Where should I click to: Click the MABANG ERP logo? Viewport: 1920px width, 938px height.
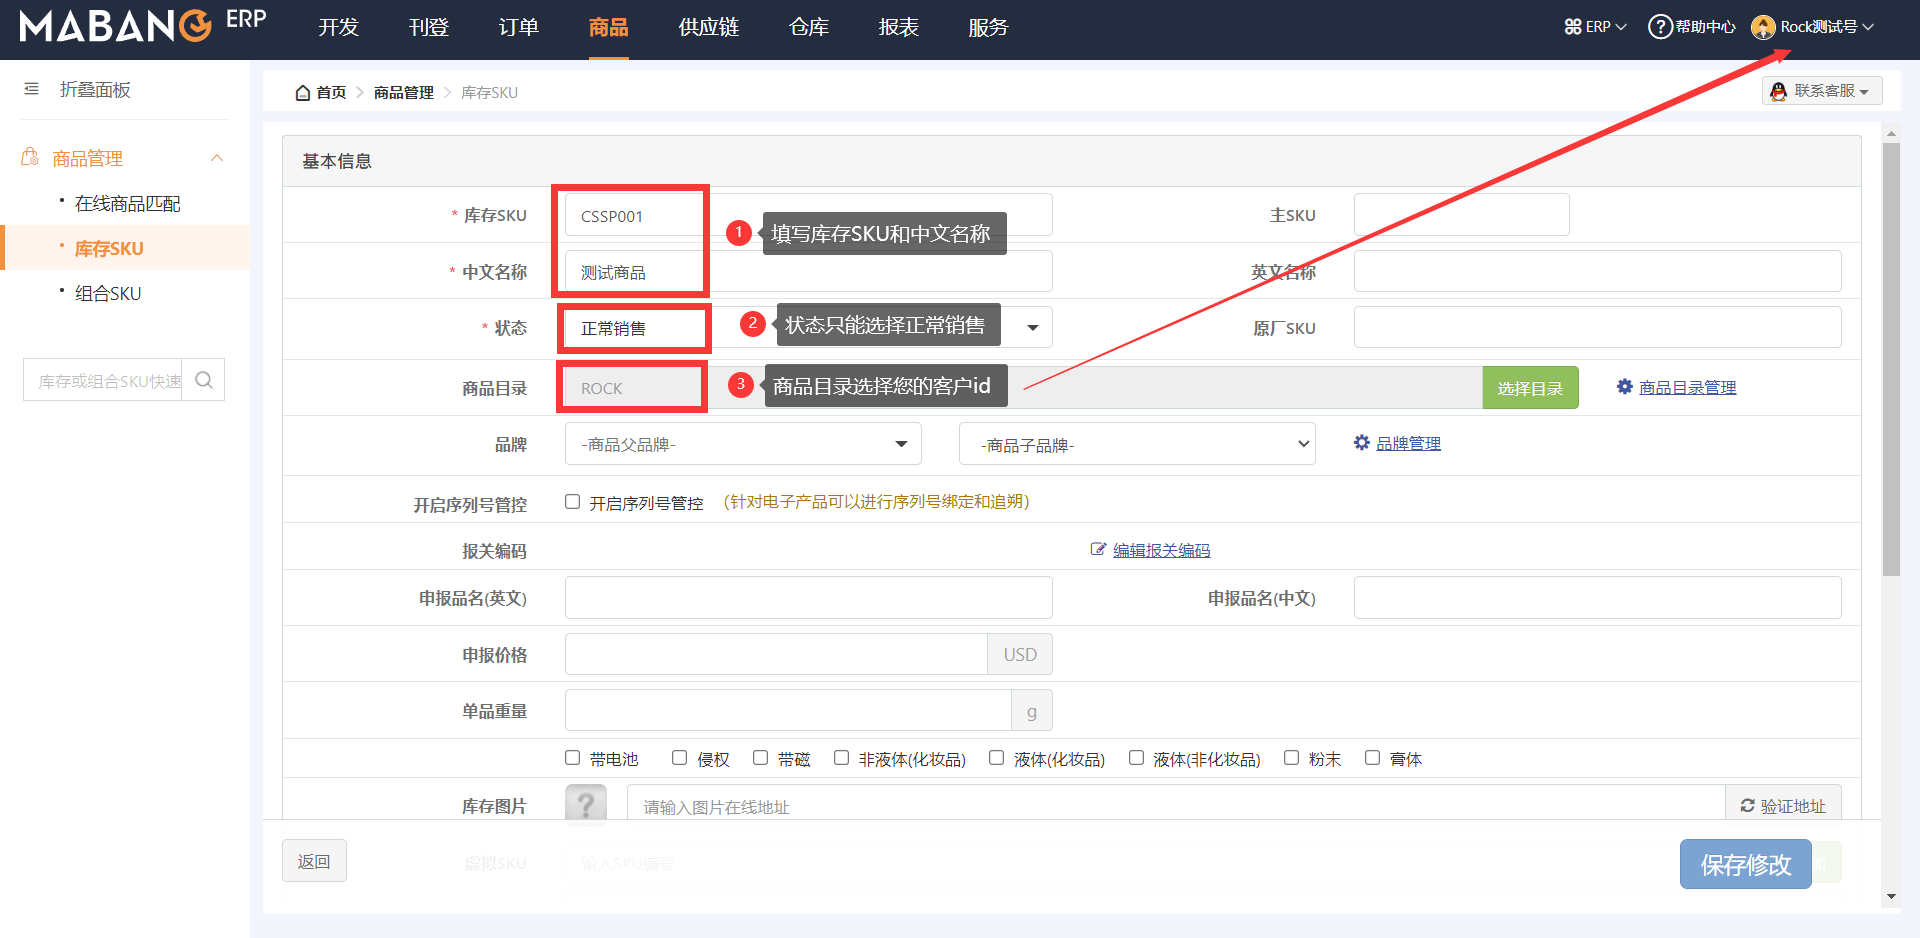point(143,24)
